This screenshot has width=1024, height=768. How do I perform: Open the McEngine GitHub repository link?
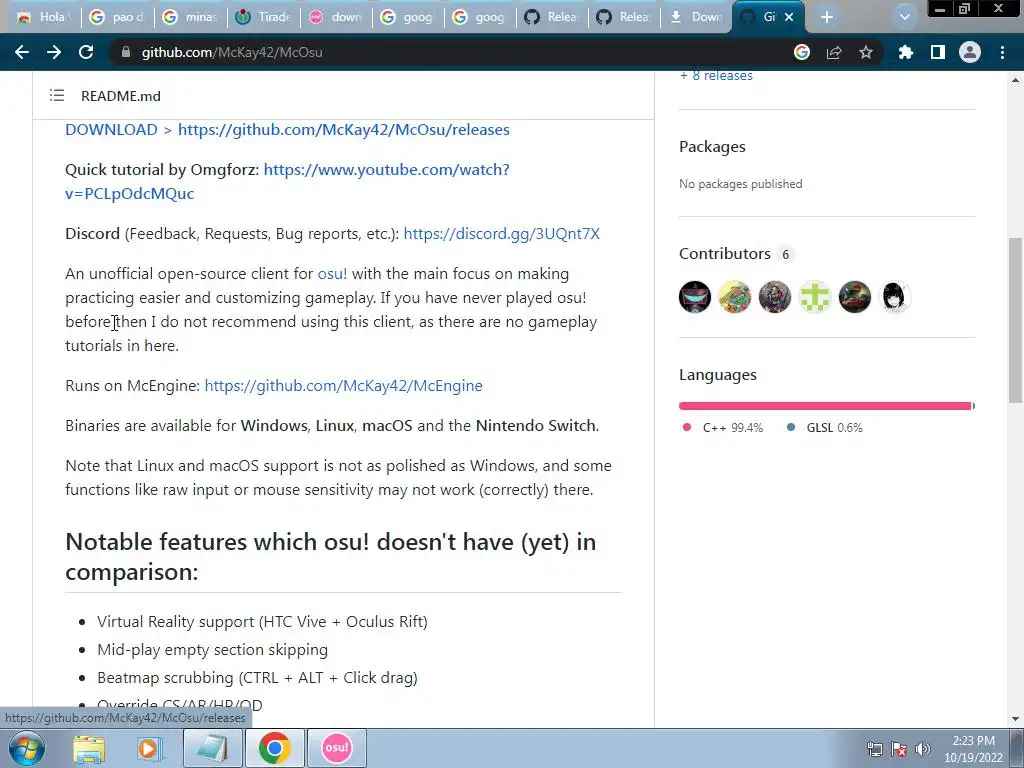click(x=344, y=386)
